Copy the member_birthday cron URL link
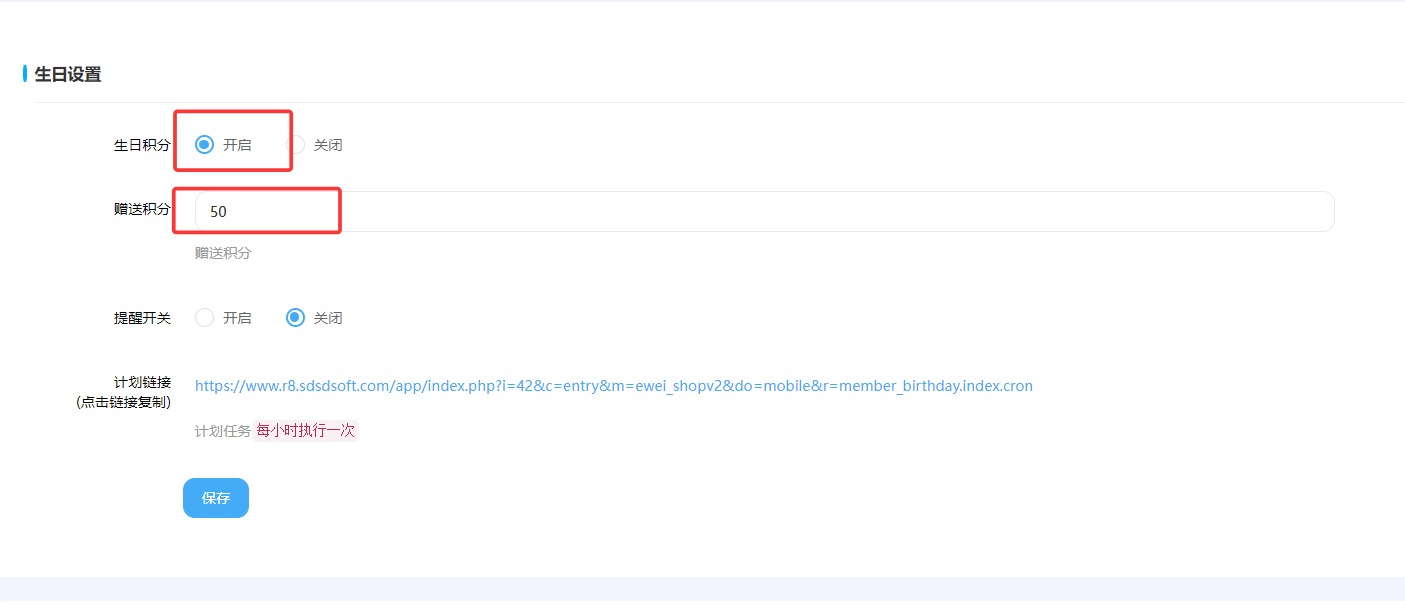This screenshot has height=616, width=1405. tap(613, 386)
